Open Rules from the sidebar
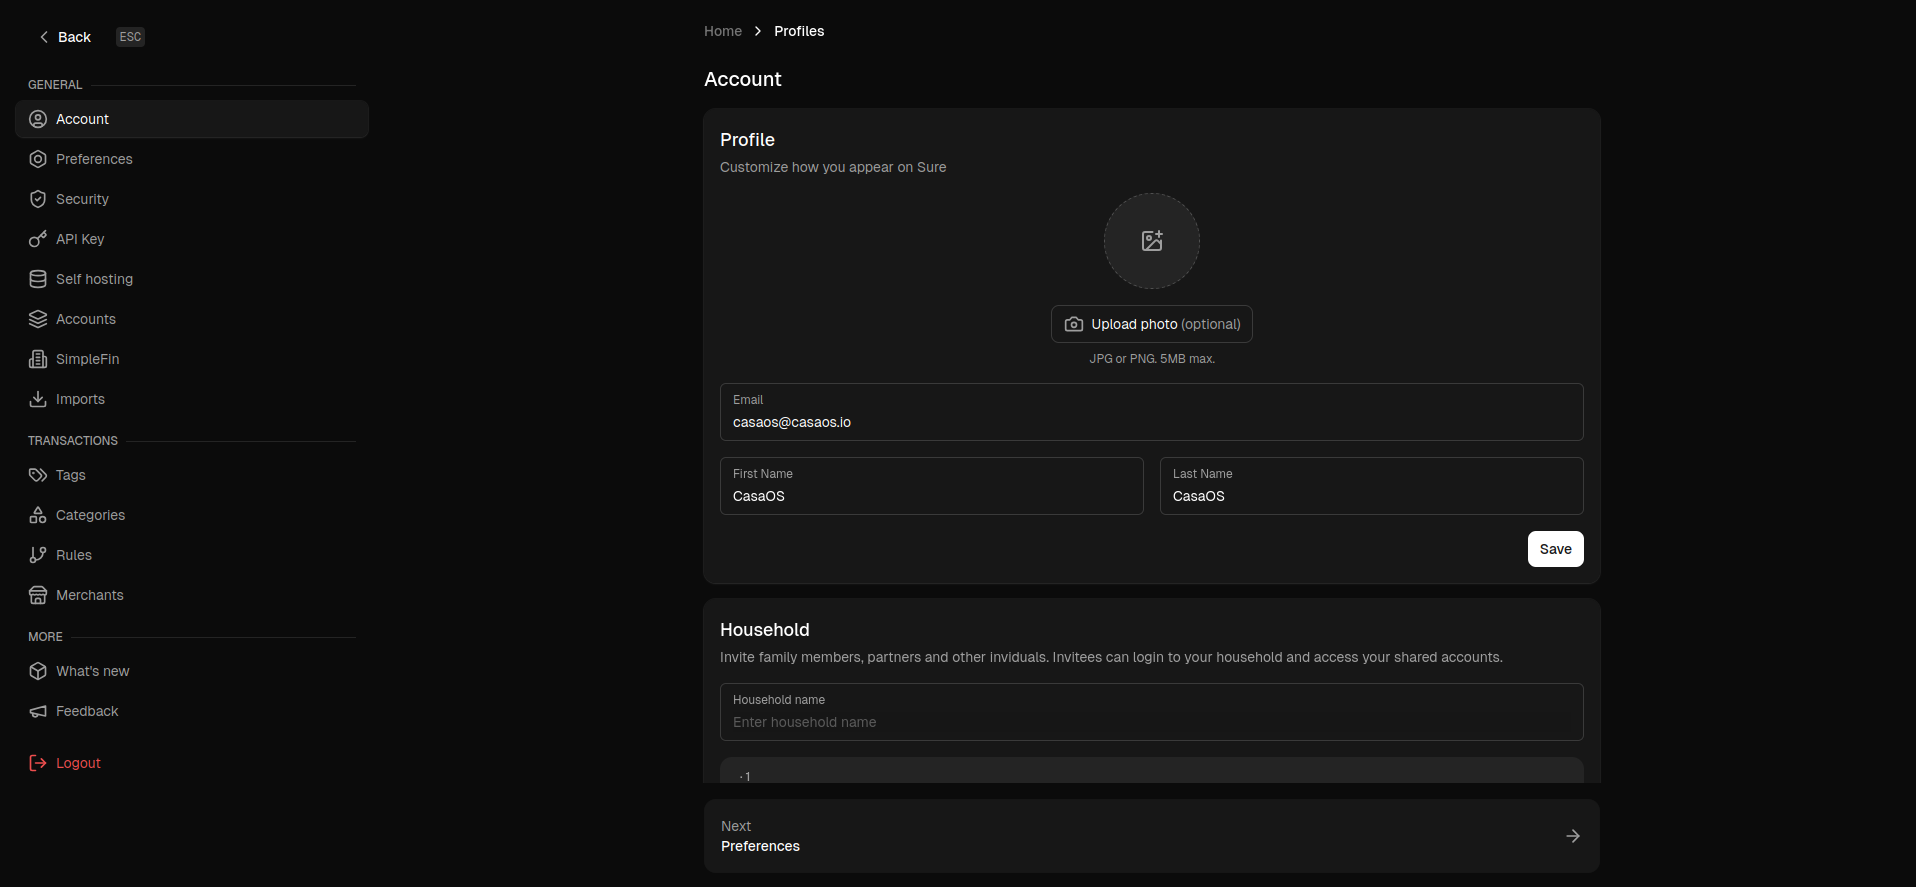 click(73, 555)
